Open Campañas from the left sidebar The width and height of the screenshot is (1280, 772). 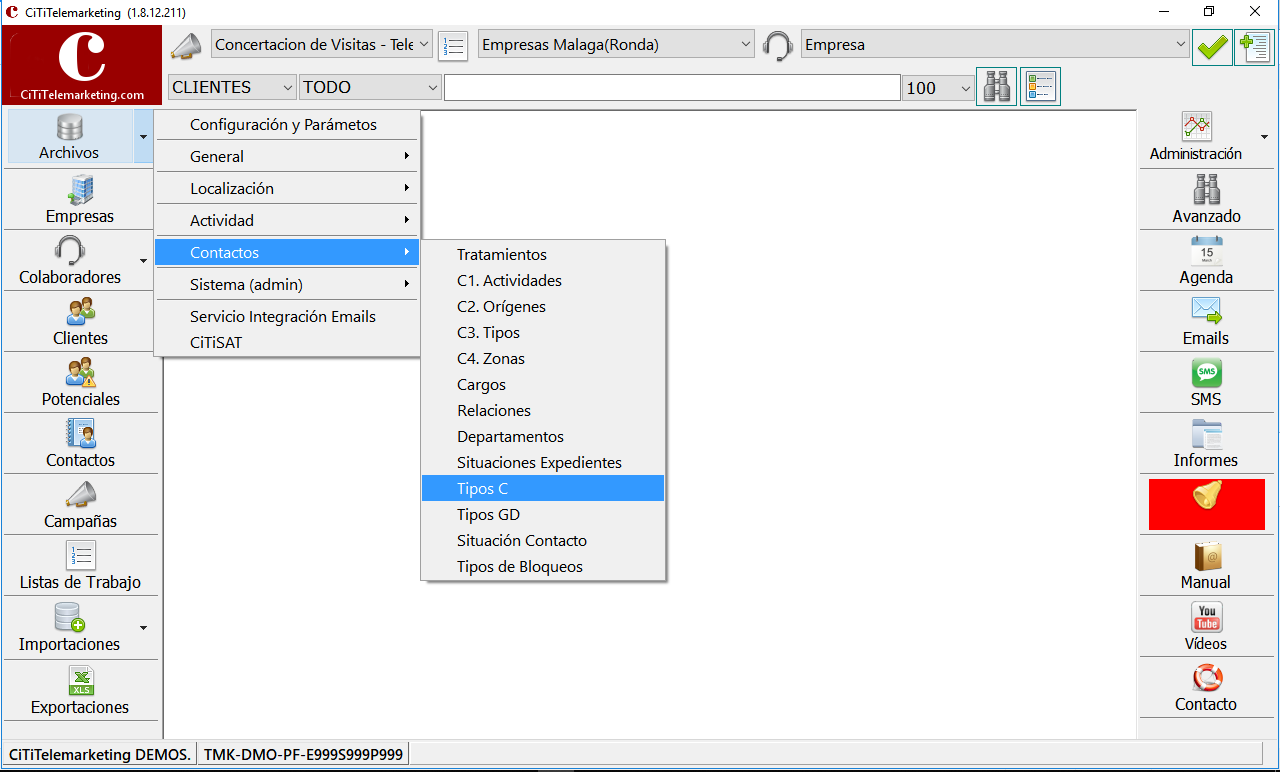[80, 504]
